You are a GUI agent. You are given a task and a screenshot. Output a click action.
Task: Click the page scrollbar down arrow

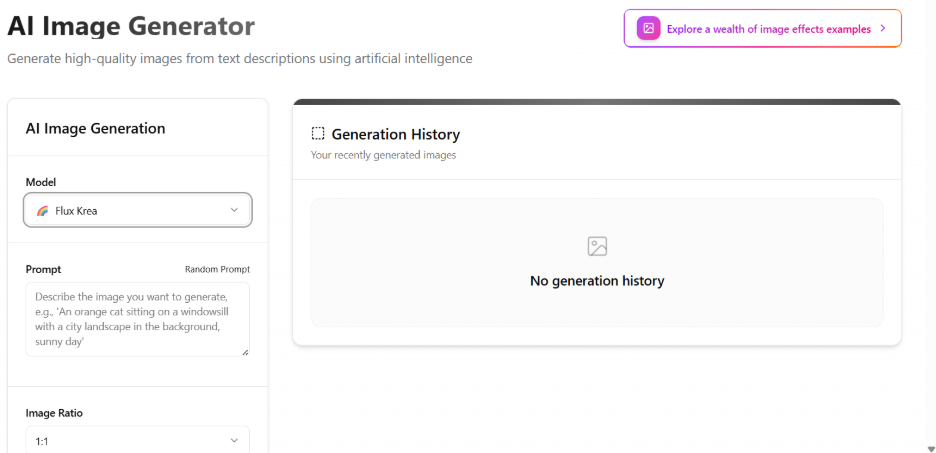point(928,447)
